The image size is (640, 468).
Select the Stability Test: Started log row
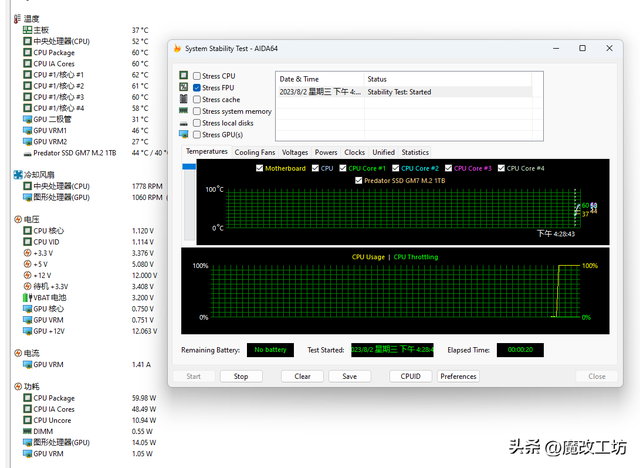[x=404, y=92]
